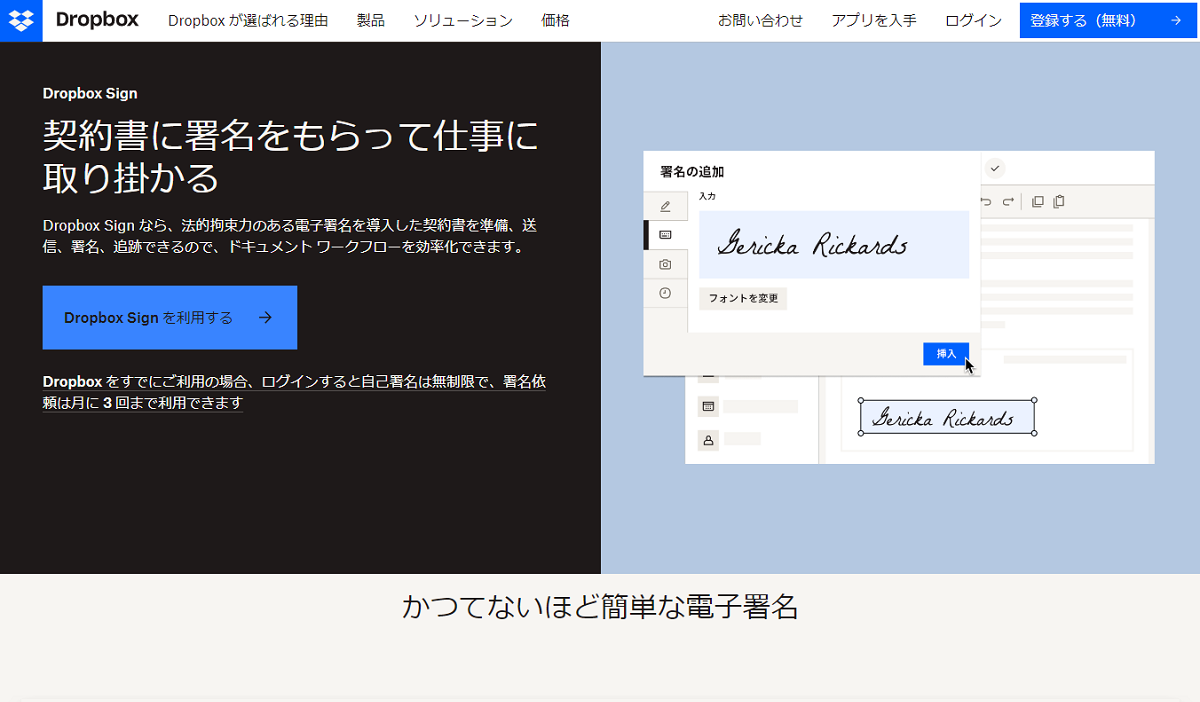
Task: Click the paste clipboard icon in illustration toolbar
Action: coord(1059,201)
